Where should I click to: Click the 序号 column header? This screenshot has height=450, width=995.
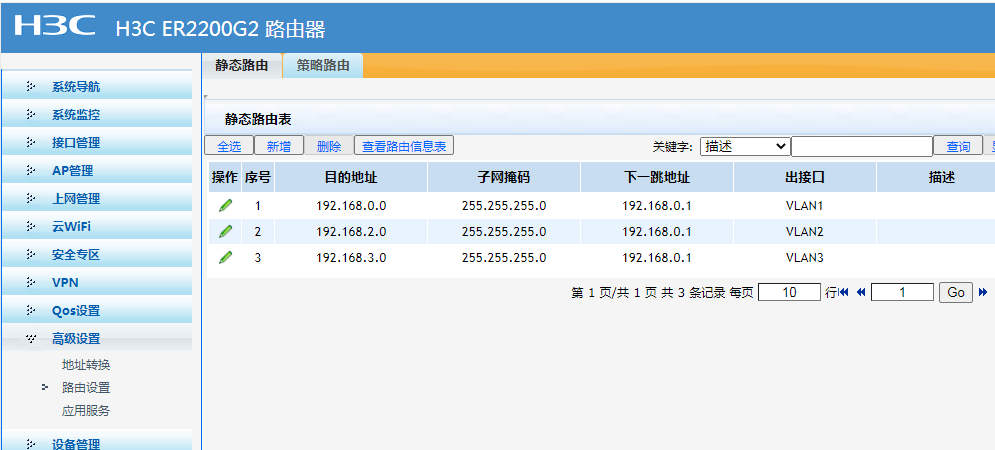click(x=258, y=177)
